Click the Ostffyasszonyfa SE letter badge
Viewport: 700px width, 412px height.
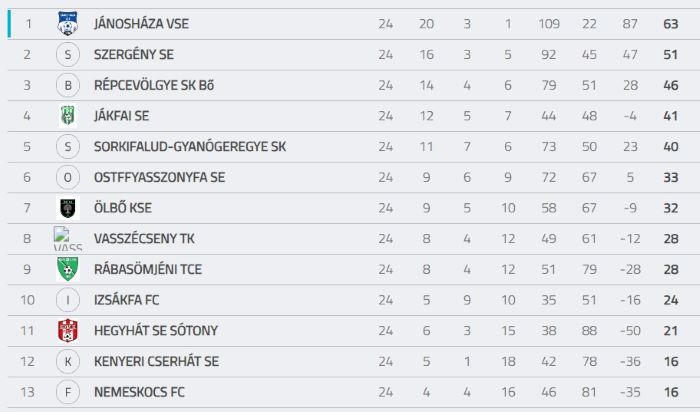(x=68, y=177)
